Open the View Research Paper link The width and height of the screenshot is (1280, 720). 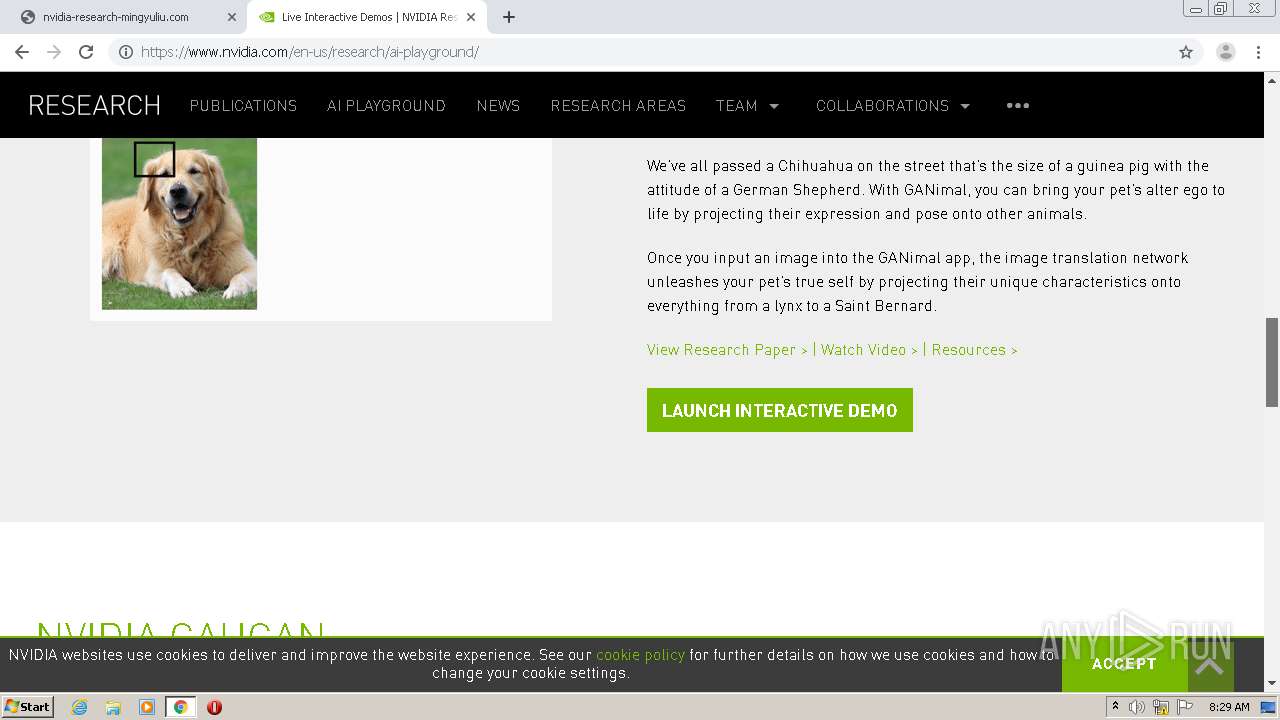727,350
